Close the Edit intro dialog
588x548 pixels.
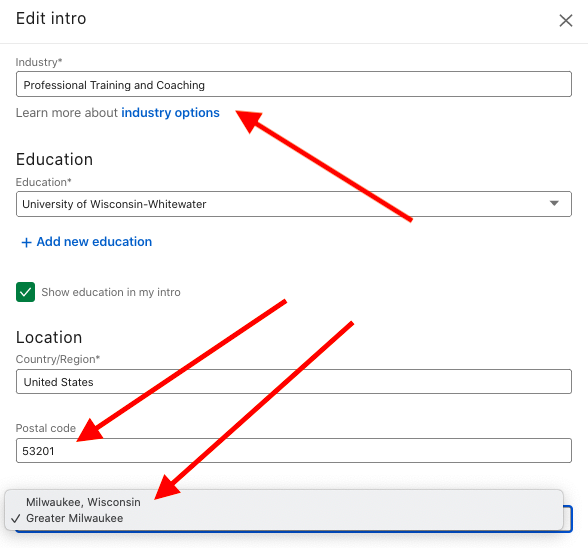click(x=566, y=20)
